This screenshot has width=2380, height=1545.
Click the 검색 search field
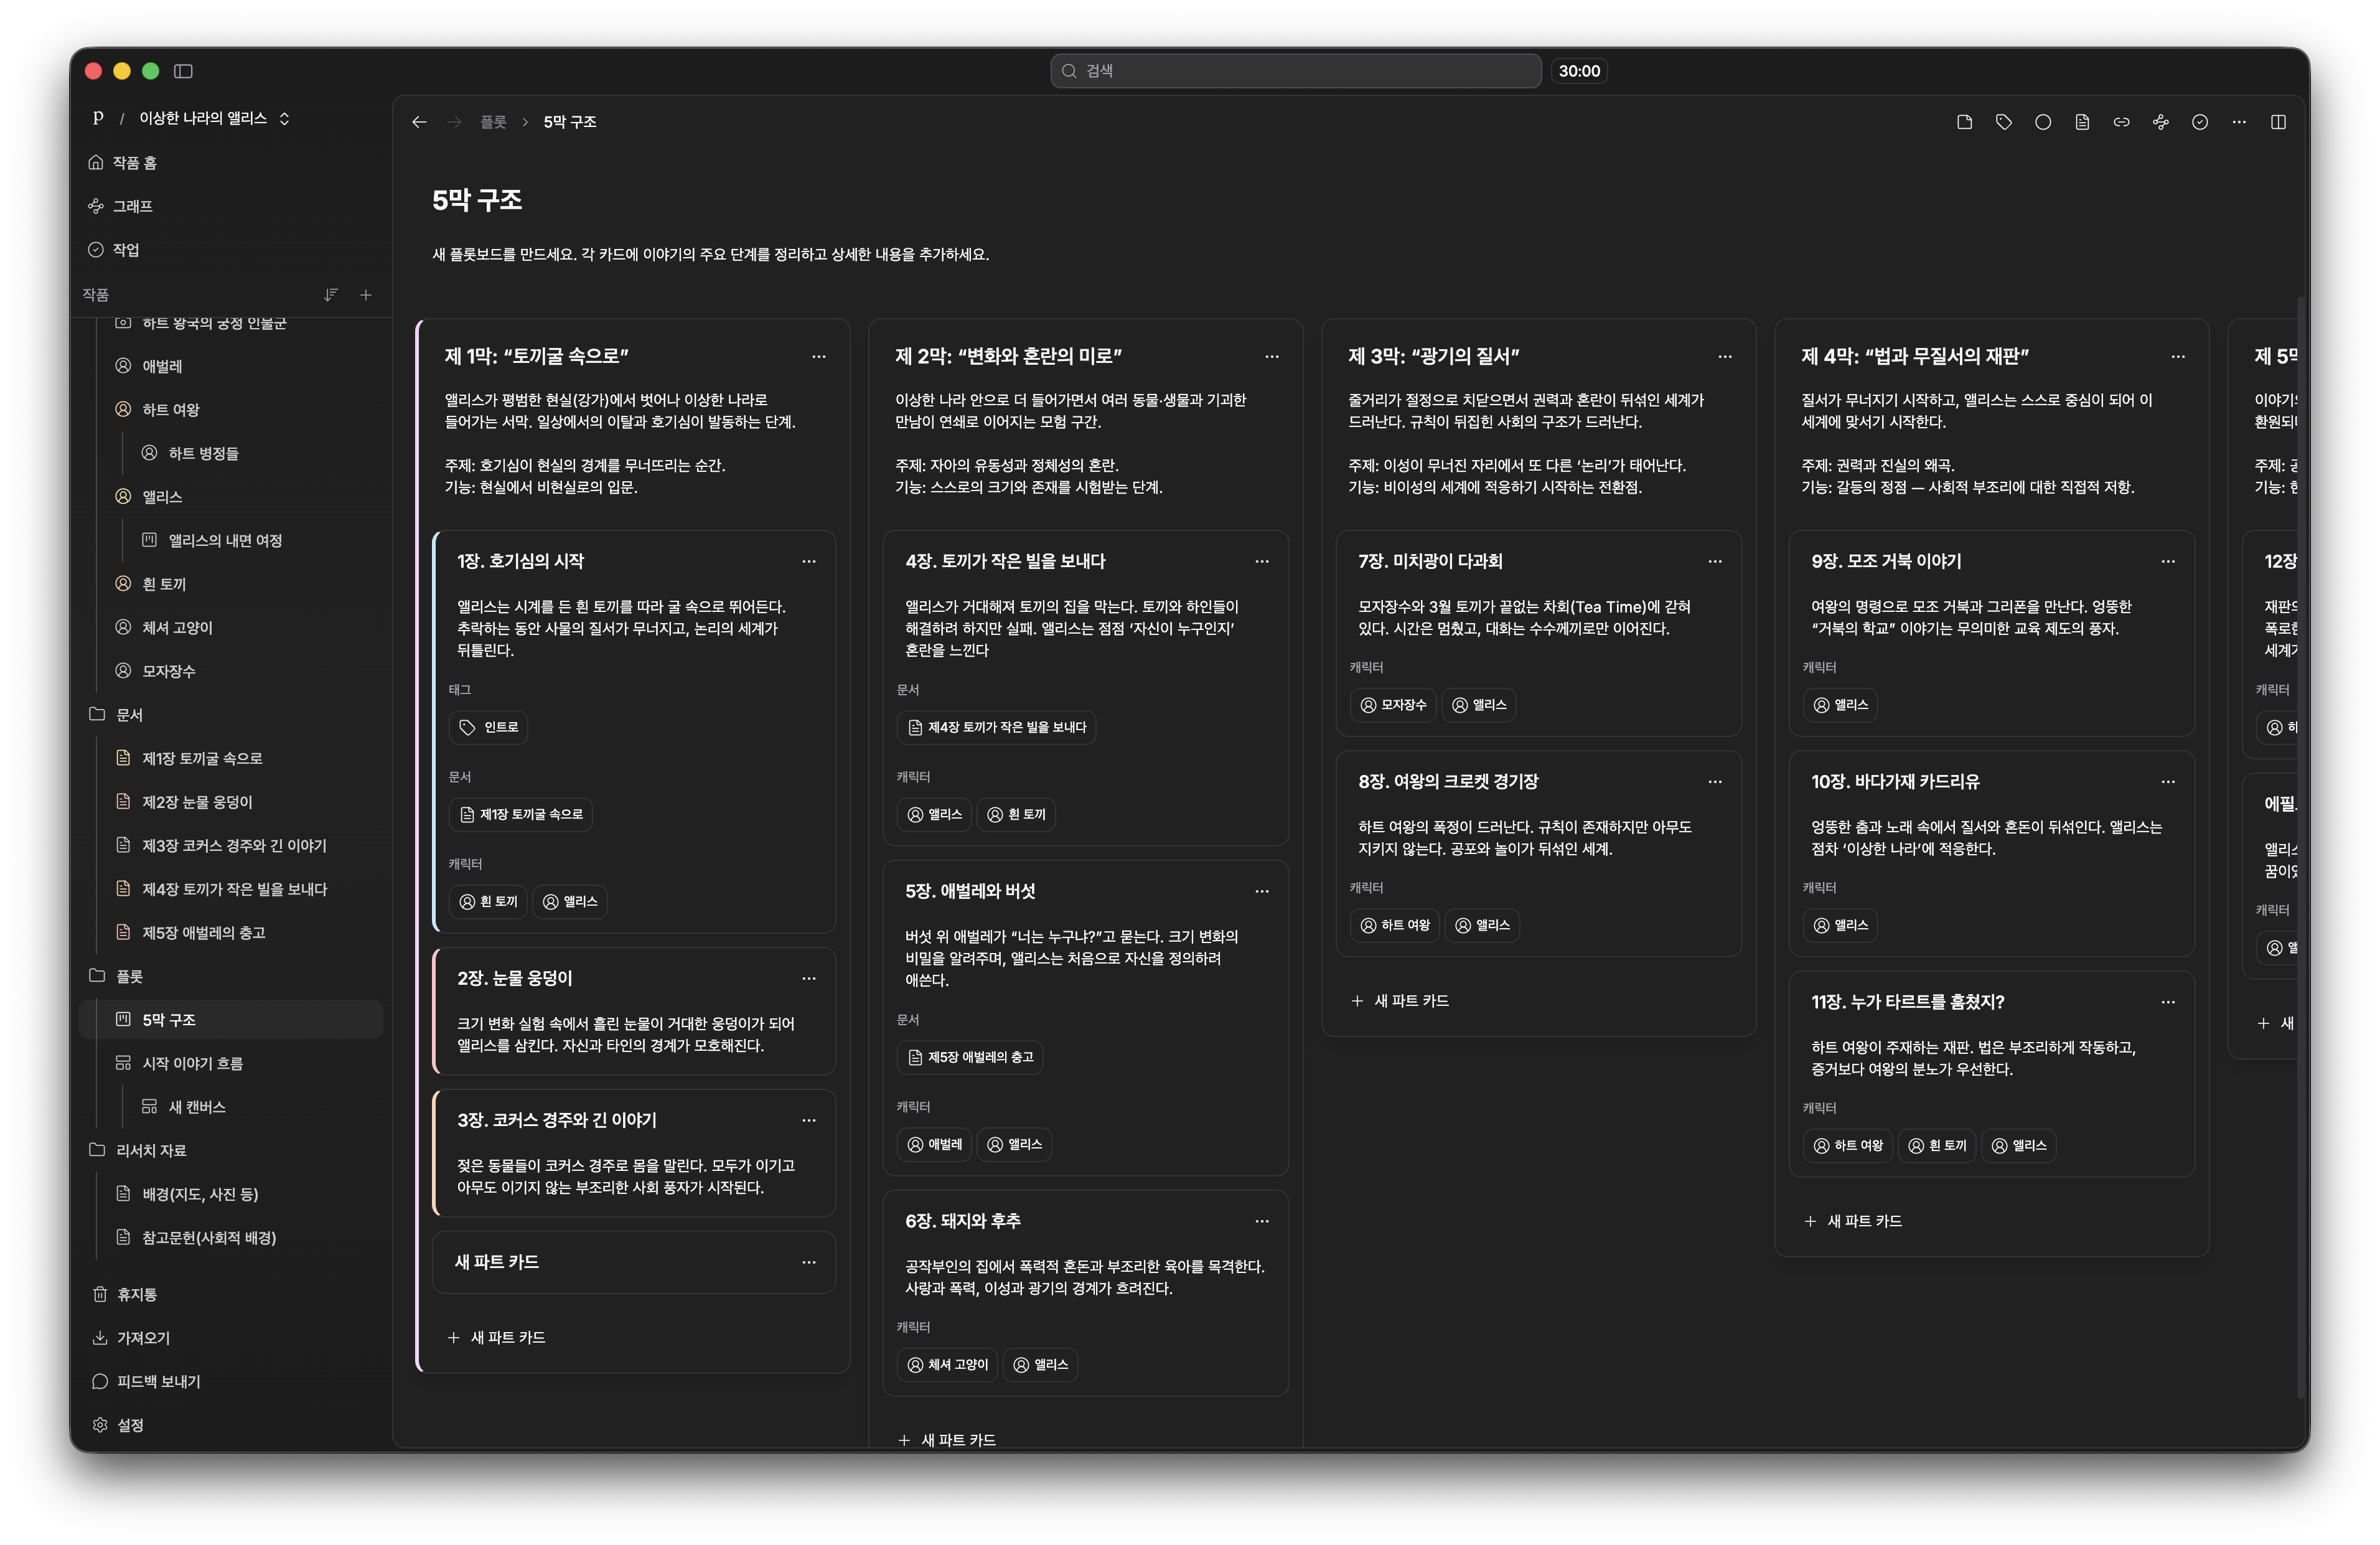[1295, 71]
